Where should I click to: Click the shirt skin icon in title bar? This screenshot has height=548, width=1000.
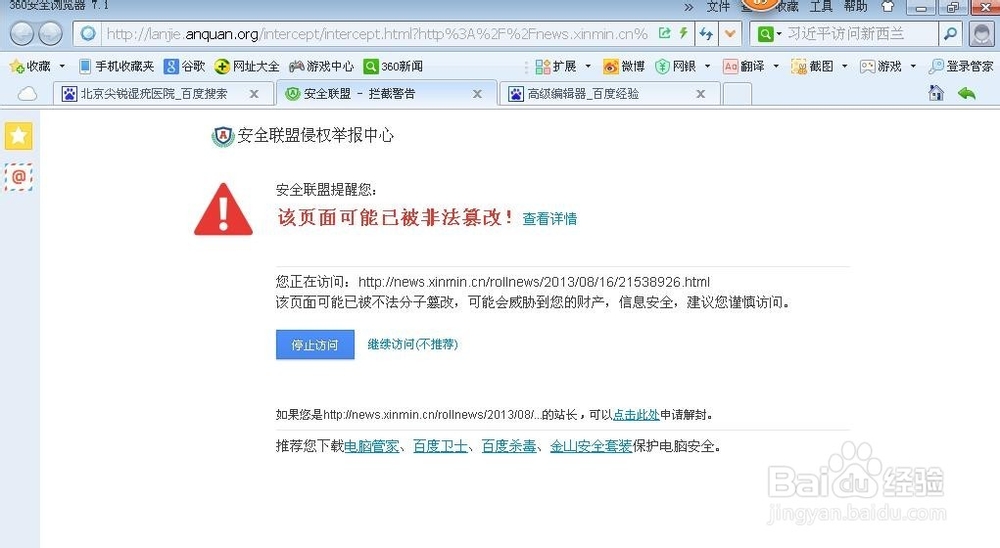888,6
